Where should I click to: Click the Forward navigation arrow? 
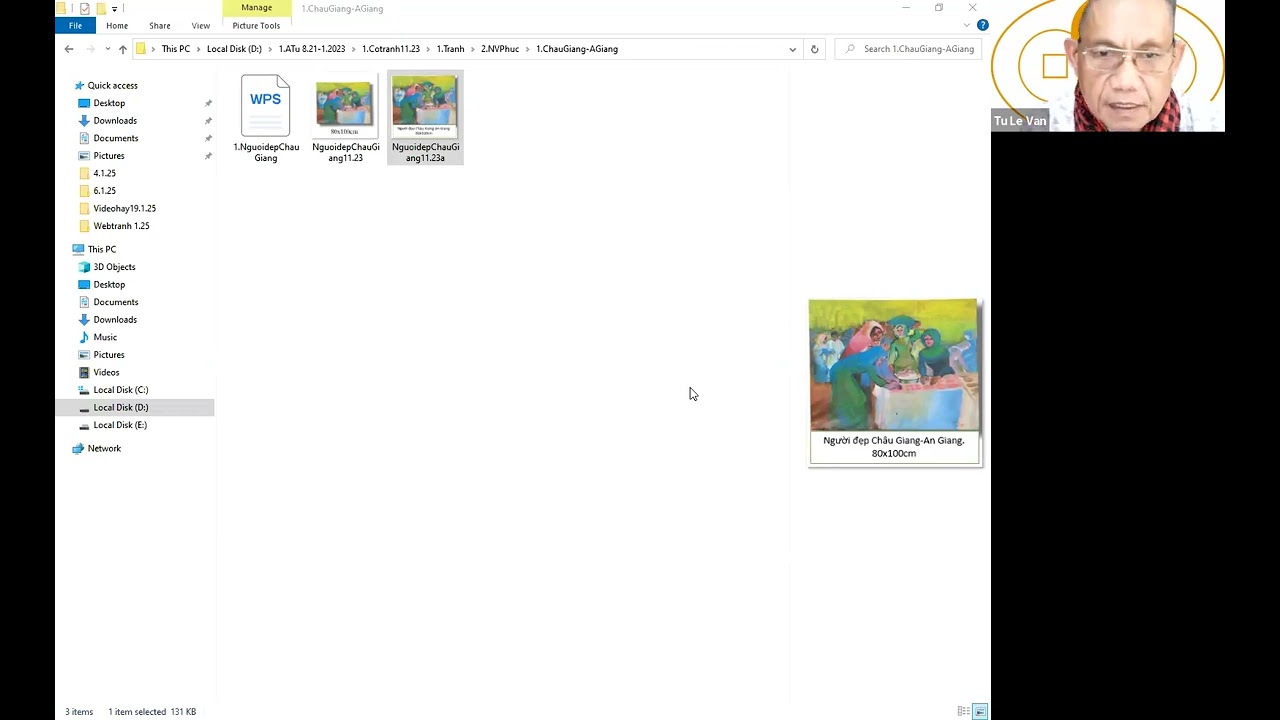pyautogui.click(x=91, y=49)
